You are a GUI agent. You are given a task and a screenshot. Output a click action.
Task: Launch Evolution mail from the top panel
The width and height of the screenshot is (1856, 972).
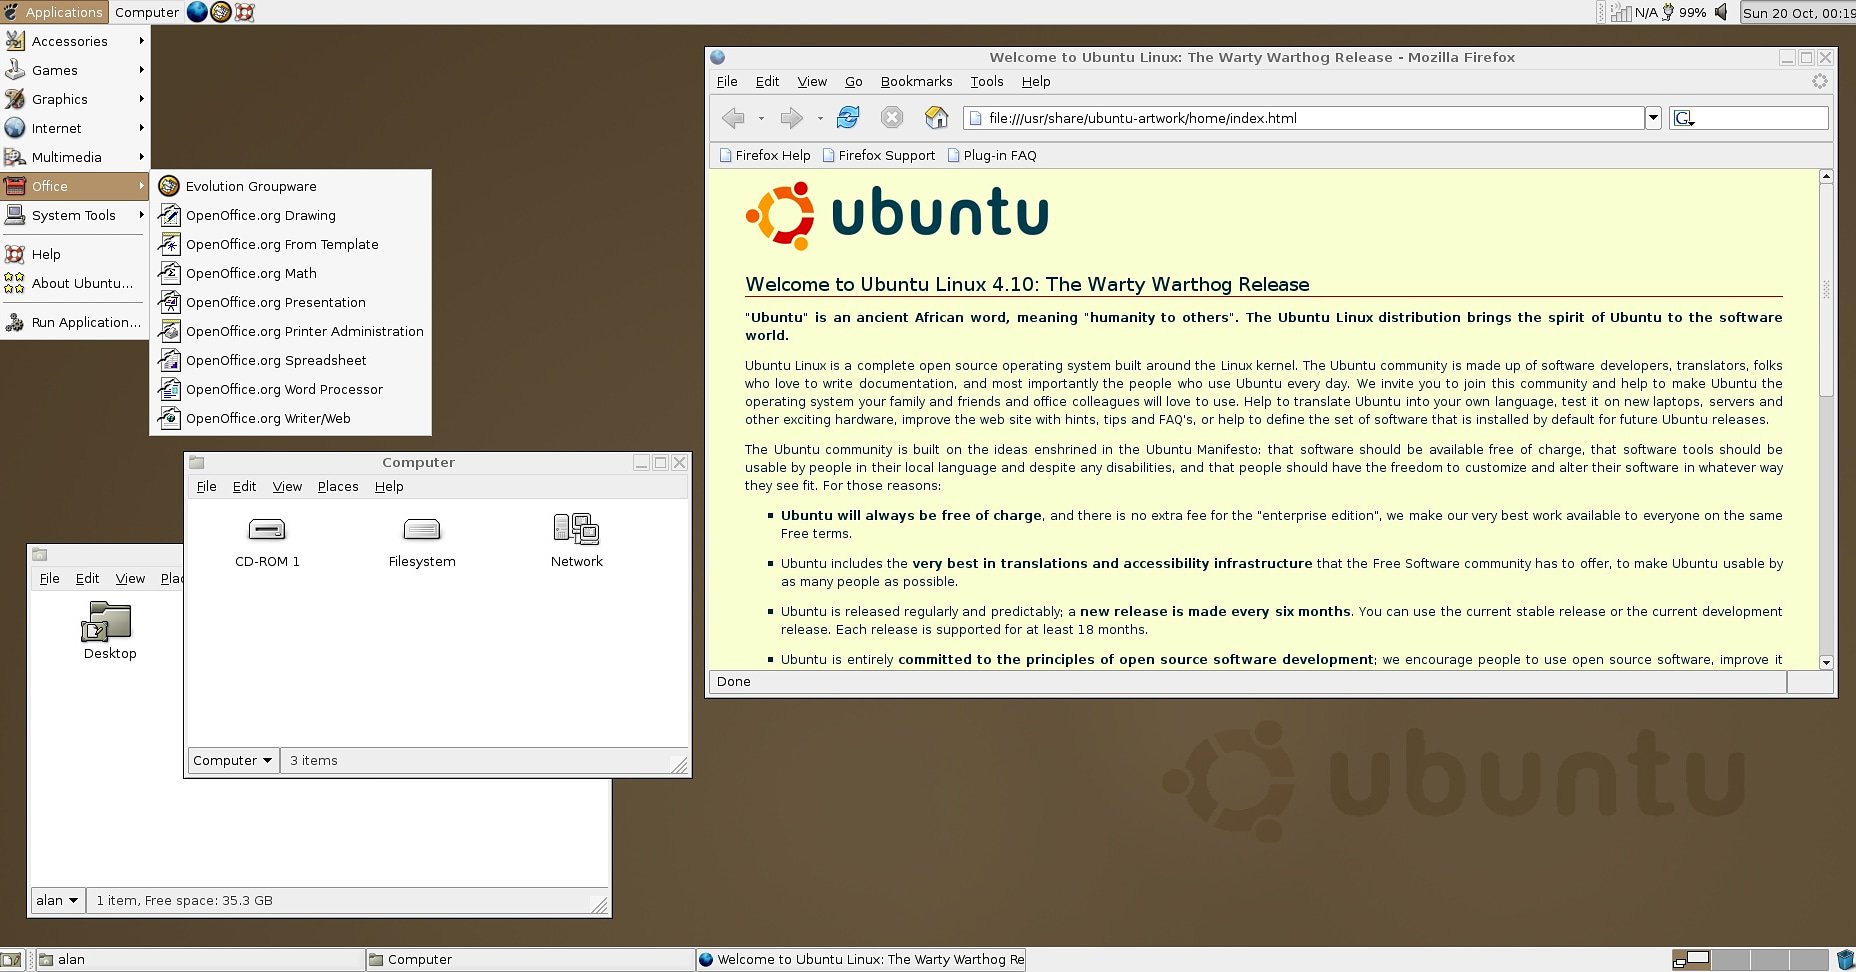pos(221,12)
